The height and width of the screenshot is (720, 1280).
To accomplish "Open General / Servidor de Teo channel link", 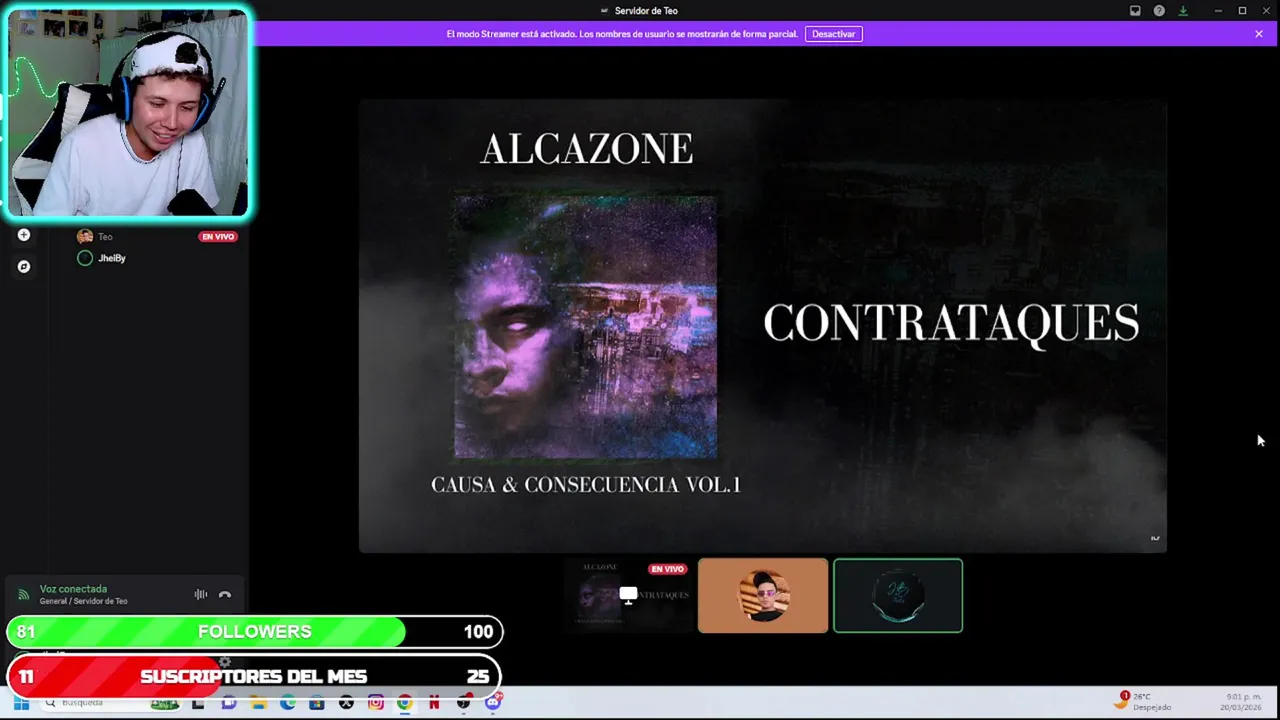I will pyautogui.click(x=83, y=601).
